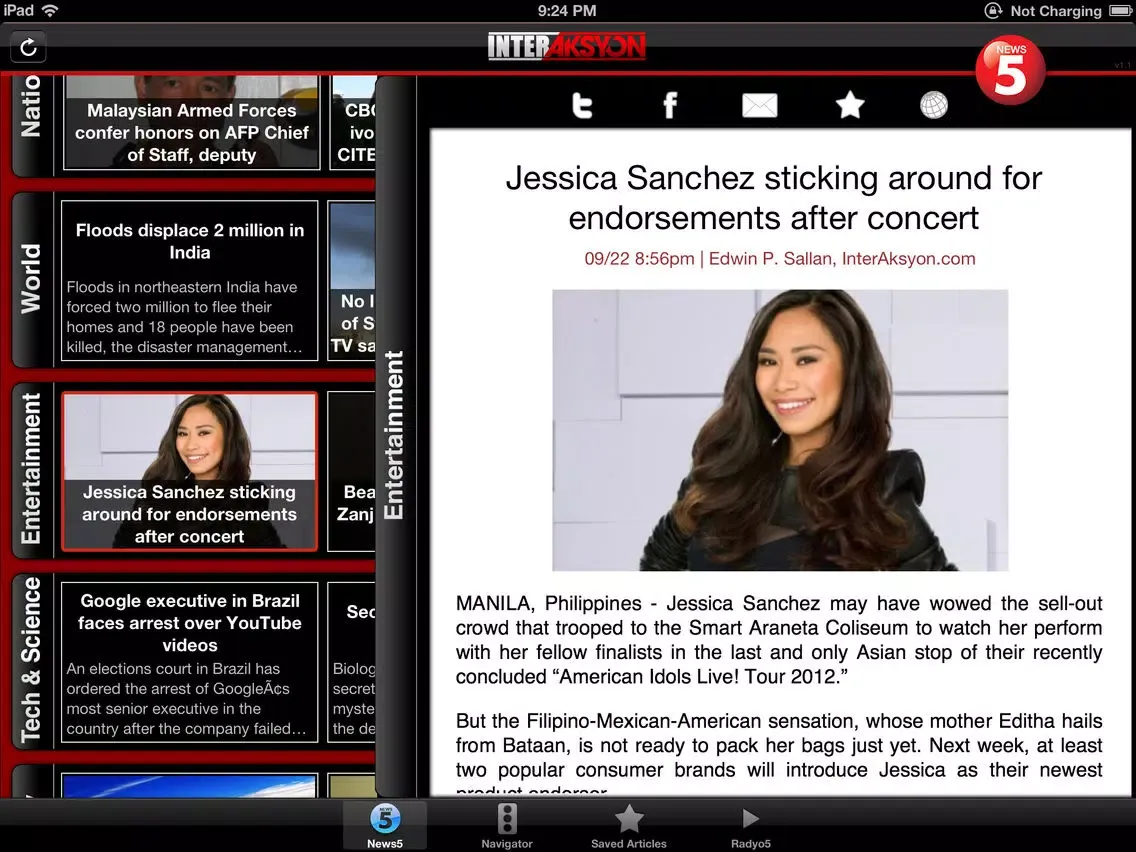Screen dimensions: 1136x852
Task: Open Google executive in Brazil article
Action: click(190, 662)
